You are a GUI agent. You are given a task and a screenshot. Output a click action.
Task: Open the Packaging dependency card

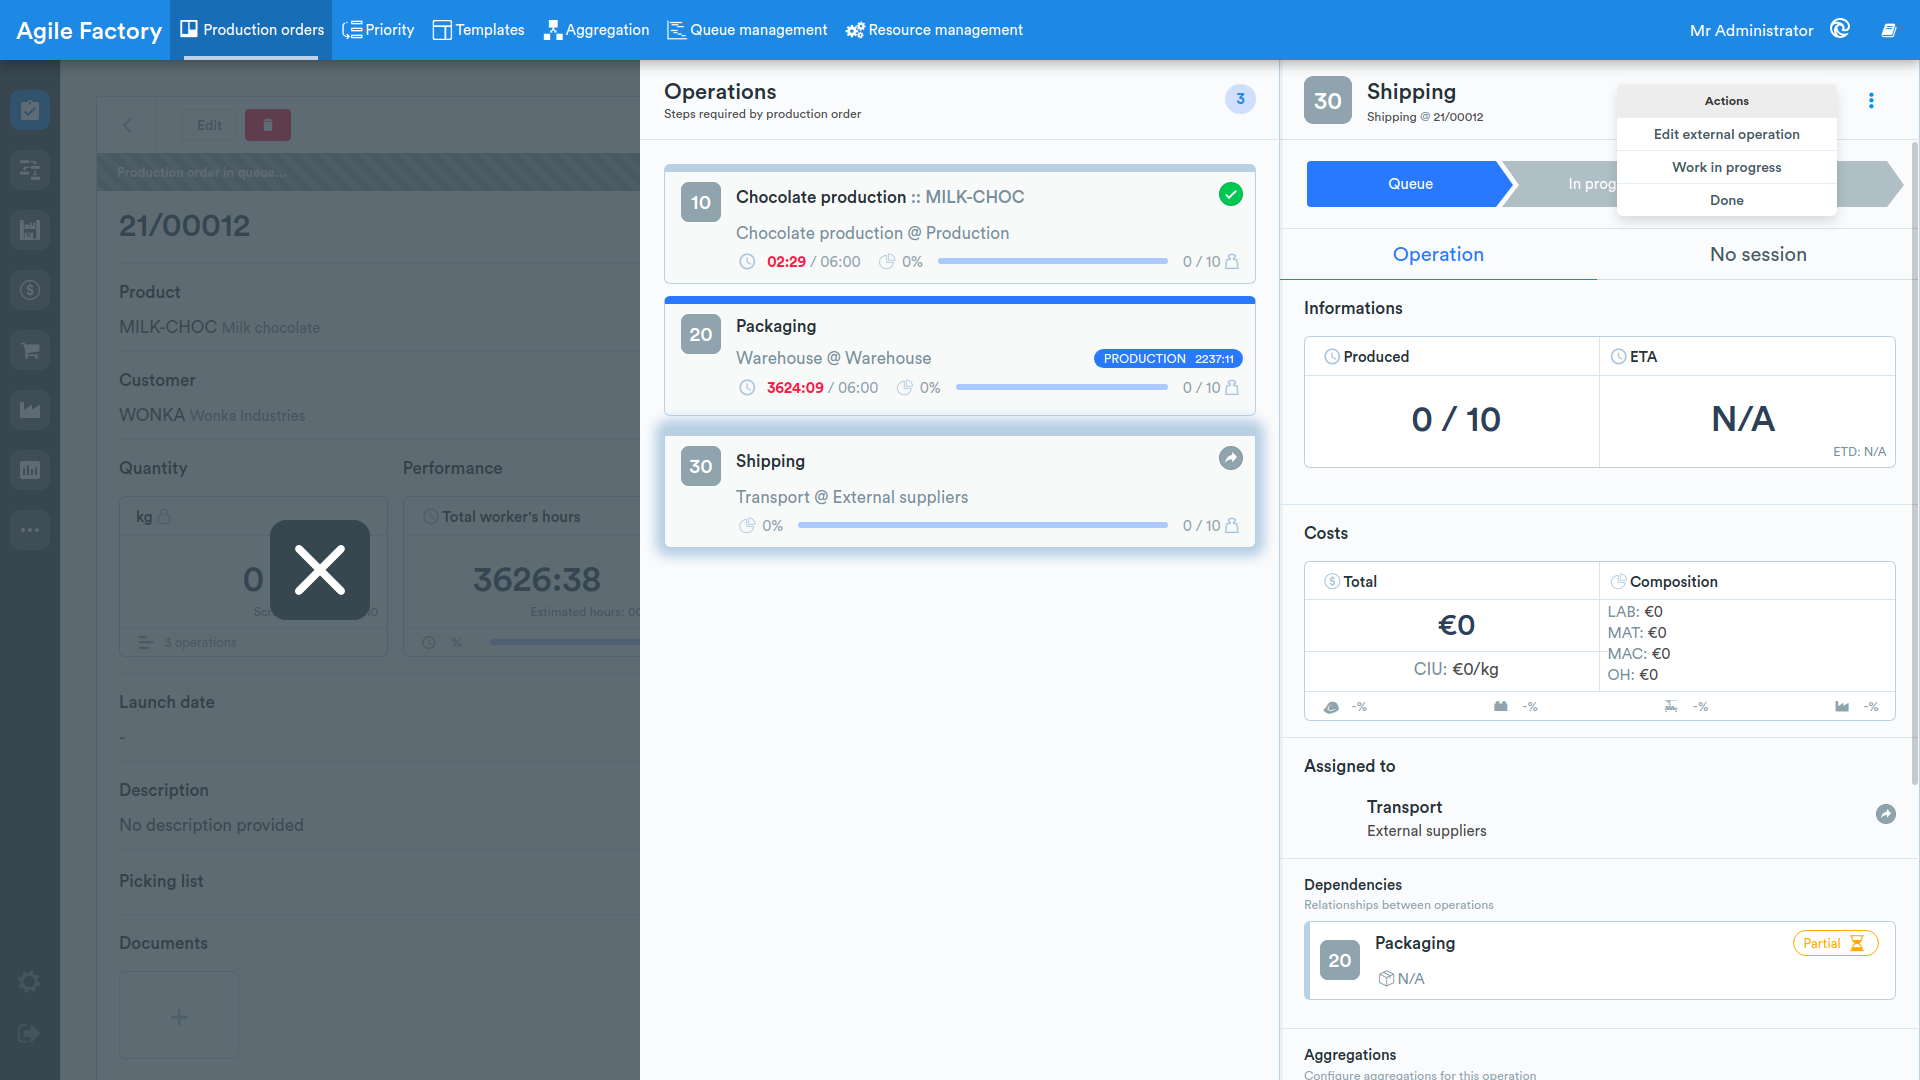pos(1600,960)
